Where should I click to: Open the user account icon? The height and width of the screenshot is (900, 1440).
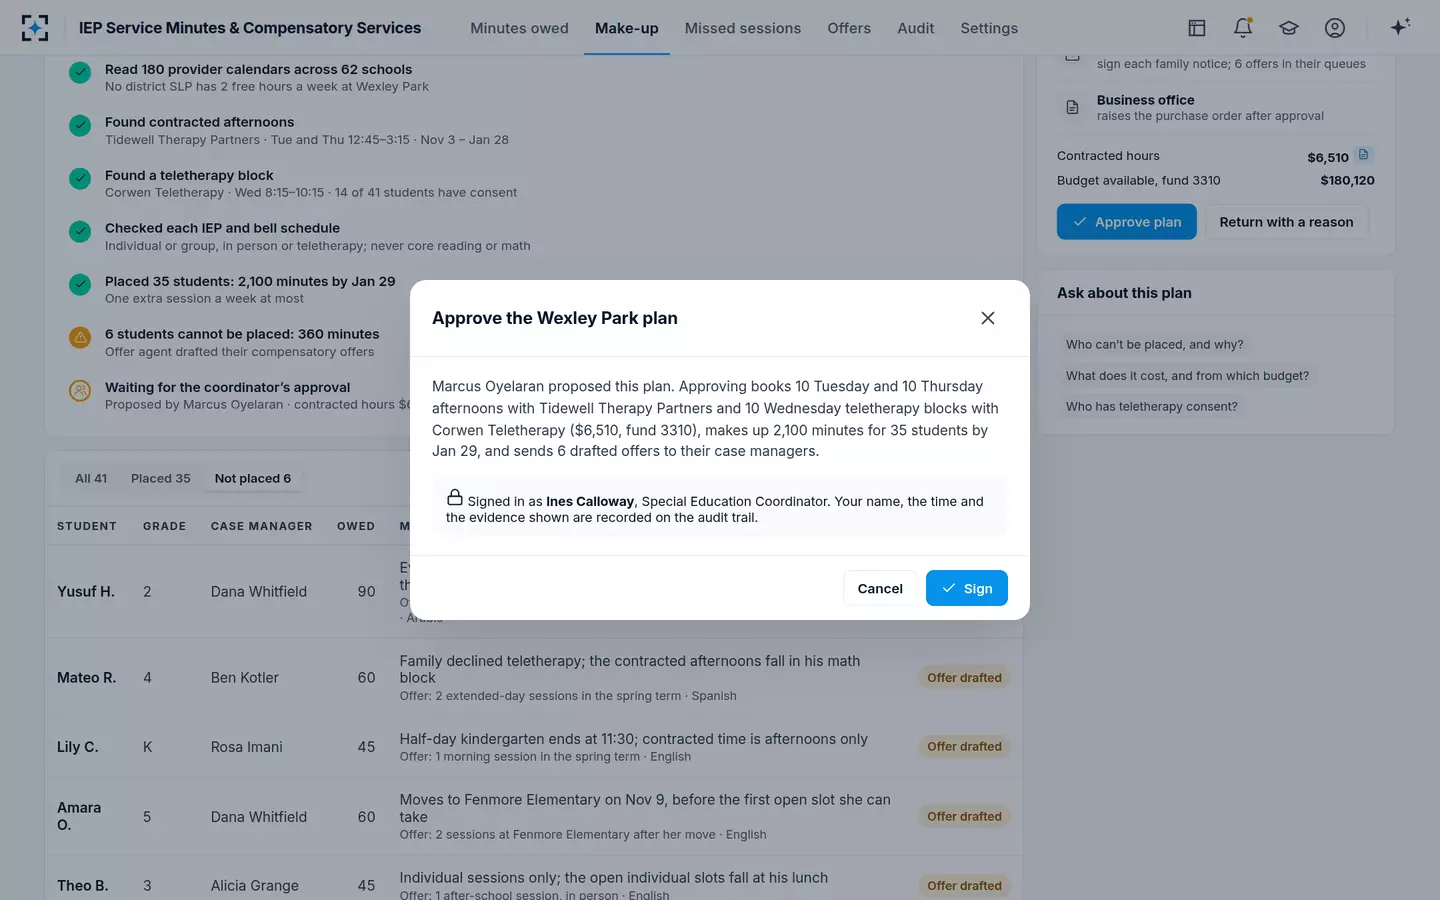tap(1335, 28)
